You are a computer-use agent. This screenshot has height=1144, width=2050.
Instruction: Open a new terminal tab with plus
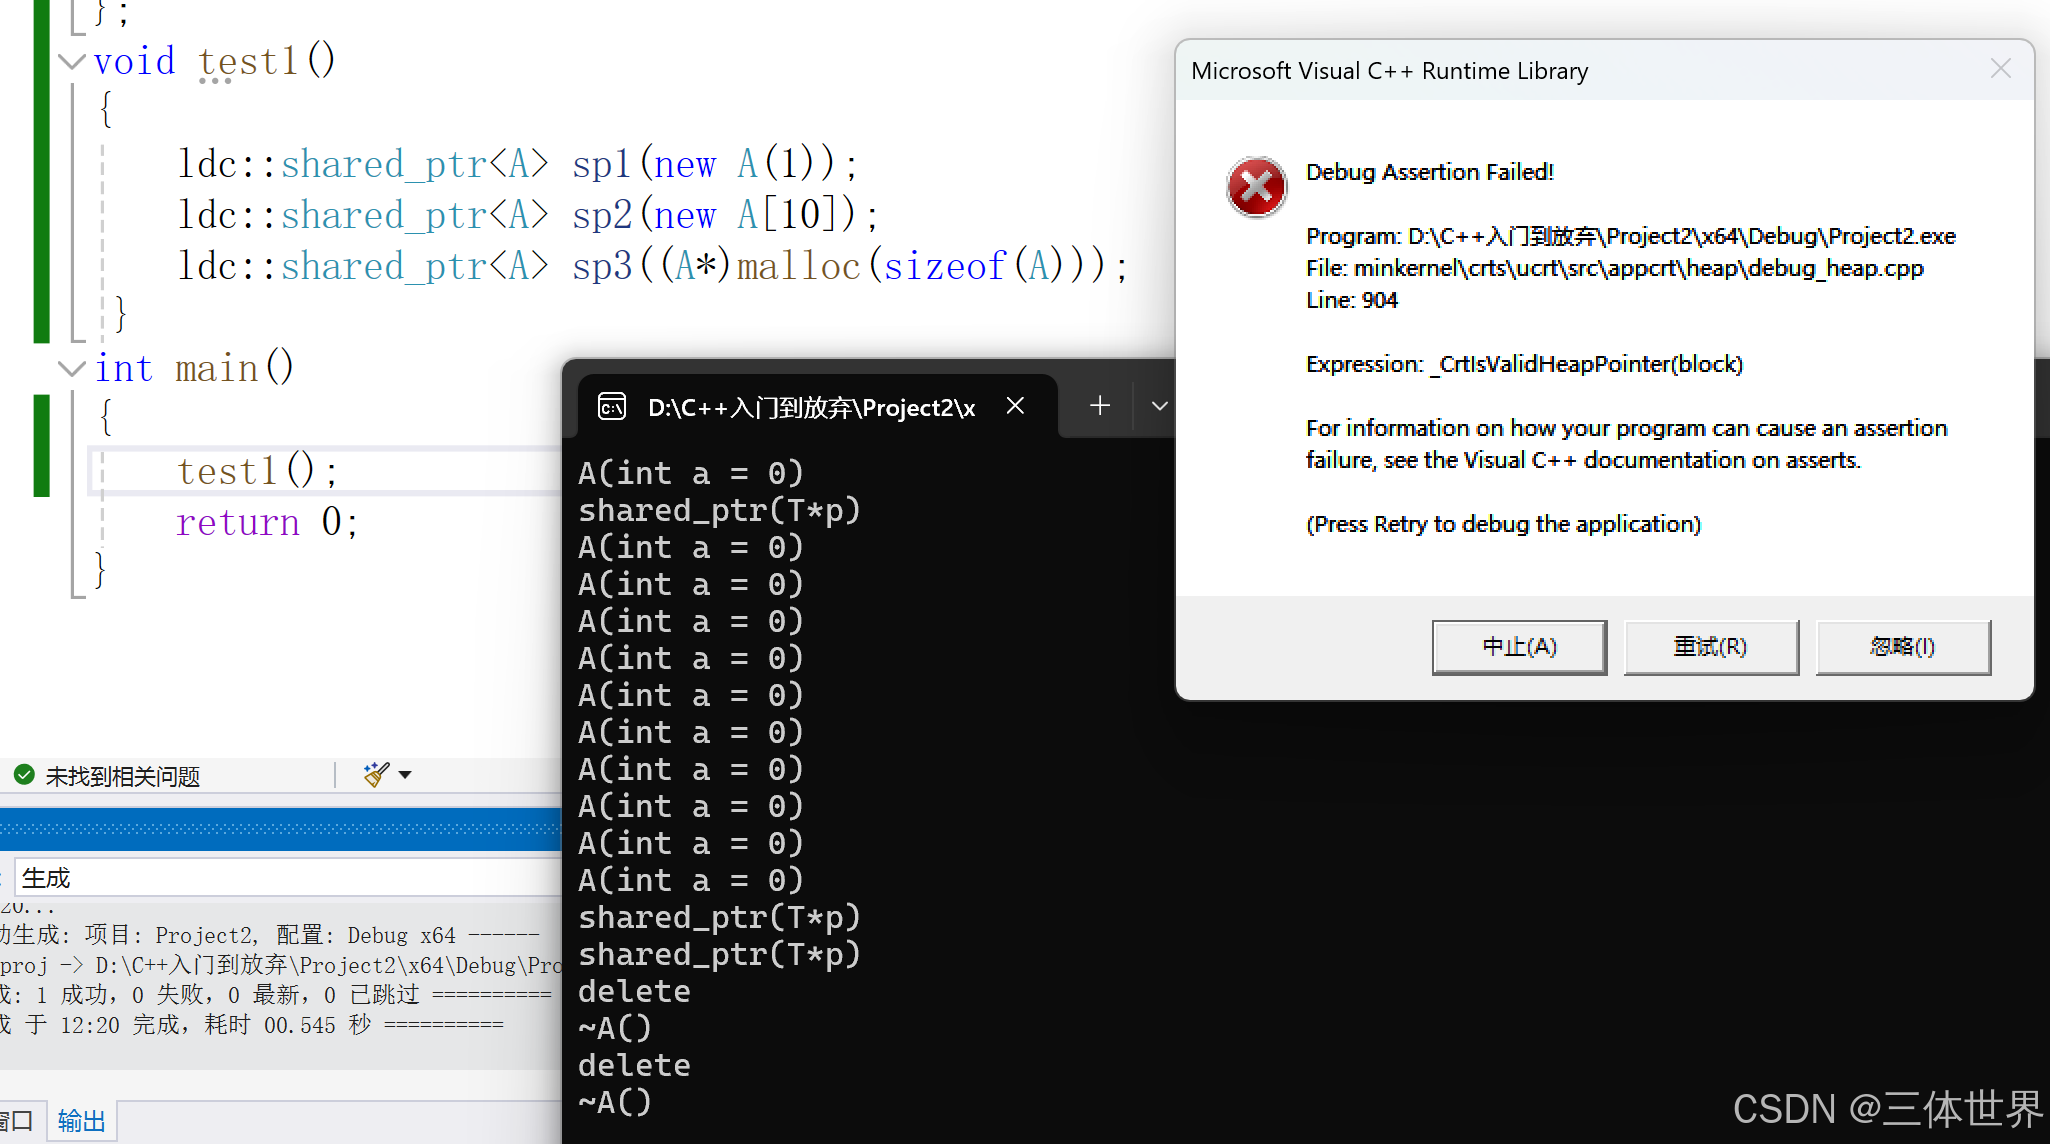coord(1099,406)
